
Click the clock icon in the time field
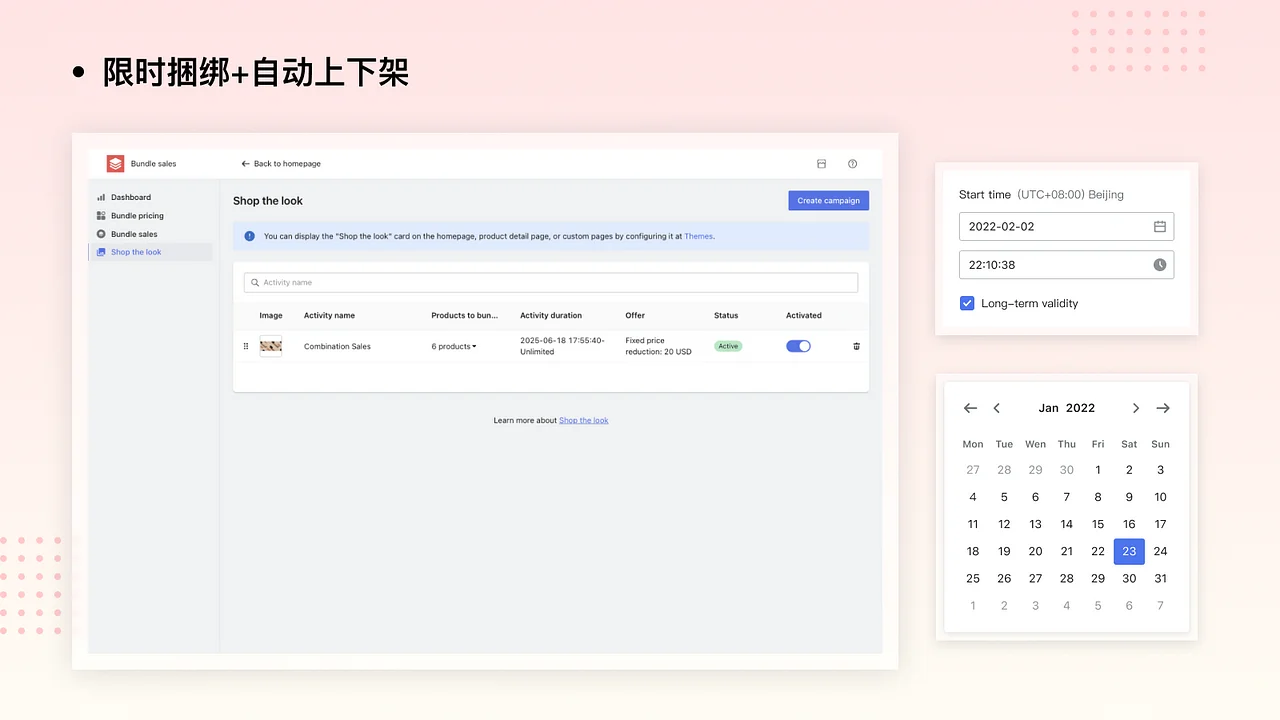(1159, 264)
